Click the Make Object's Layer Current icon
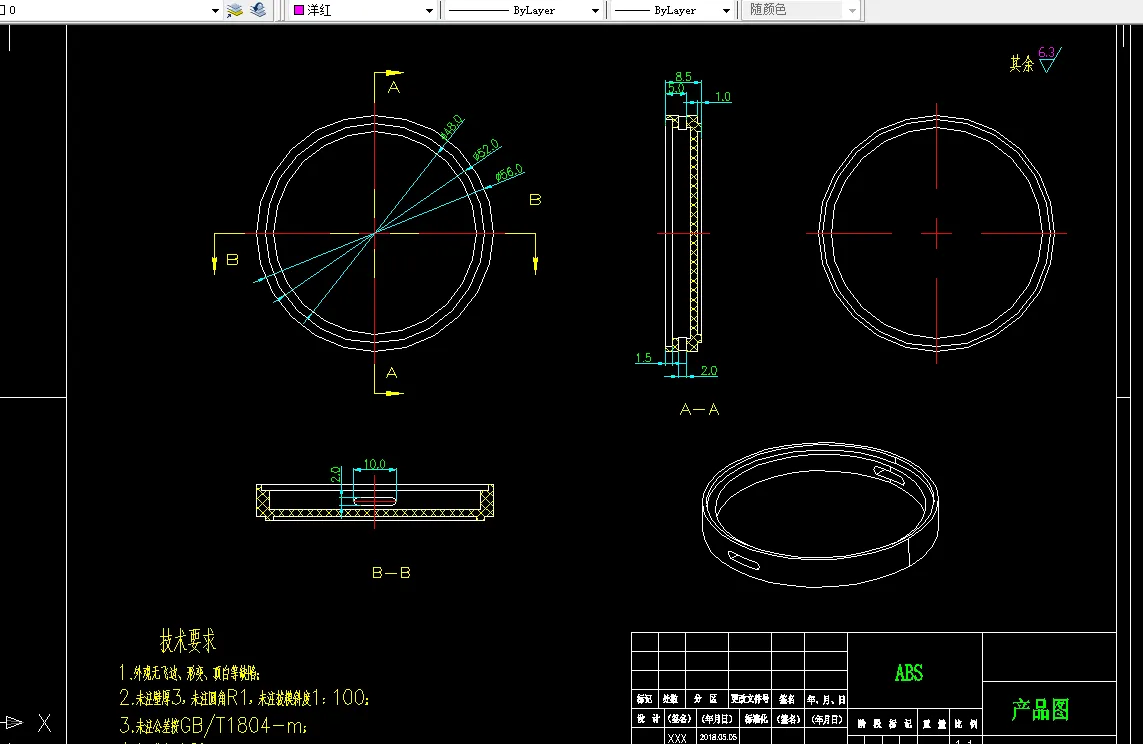Image resolution: width=1143 pixels, height=744 pixels. coord(236,10)
